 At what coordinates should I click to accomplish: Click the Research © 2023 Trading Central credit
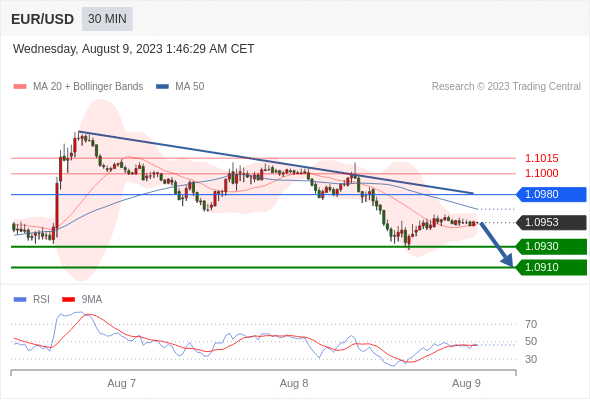(x=506, y=87)
